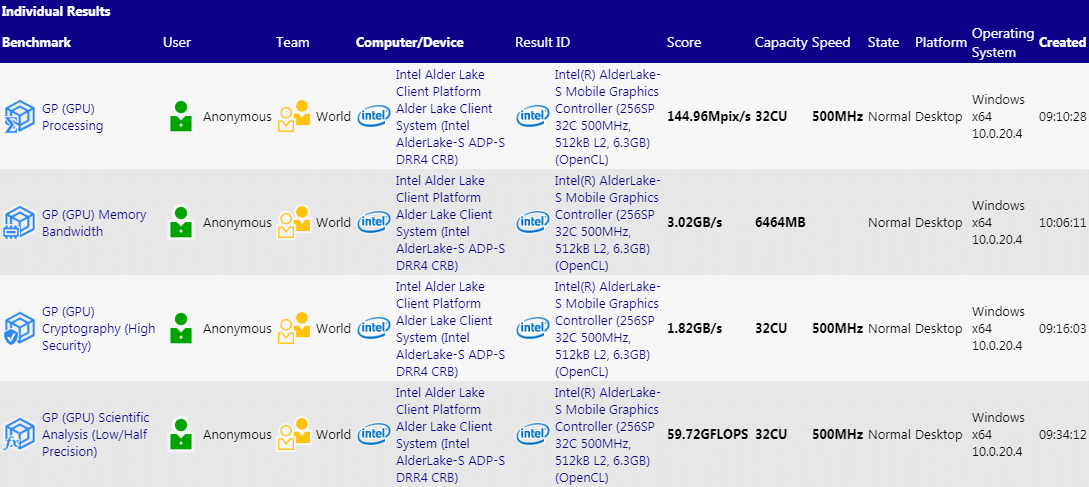Click the green user icon in the GPU Processing row

(x=181, y=117)
